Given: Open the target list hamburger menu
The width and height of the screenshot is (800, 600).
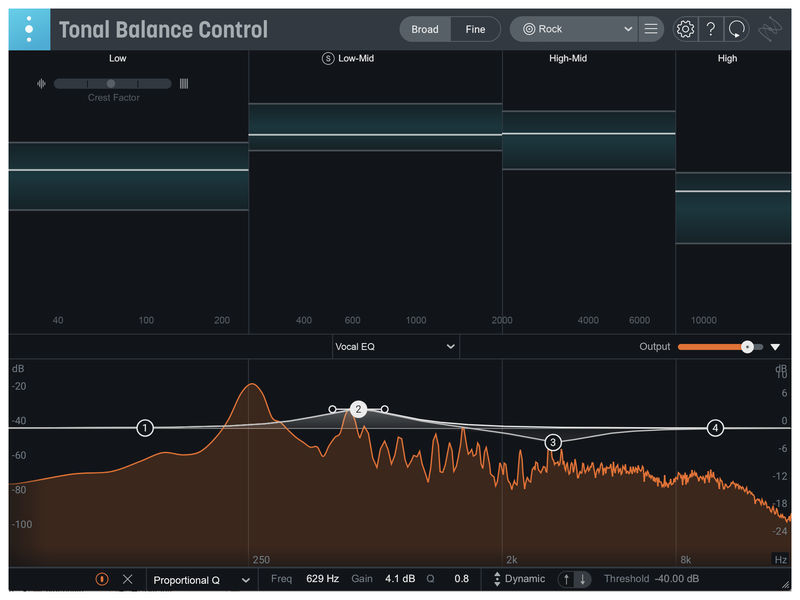Looking at the screenshot, I should [651, 29].
